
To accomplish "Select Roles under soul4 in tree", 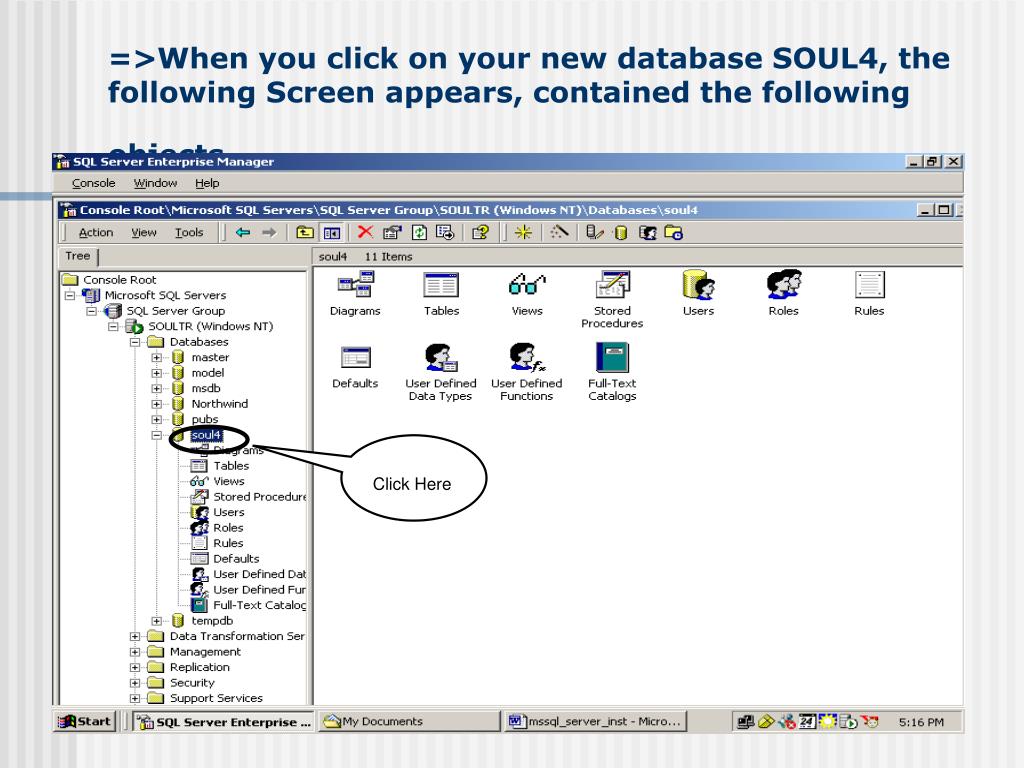I will (228, 528).
